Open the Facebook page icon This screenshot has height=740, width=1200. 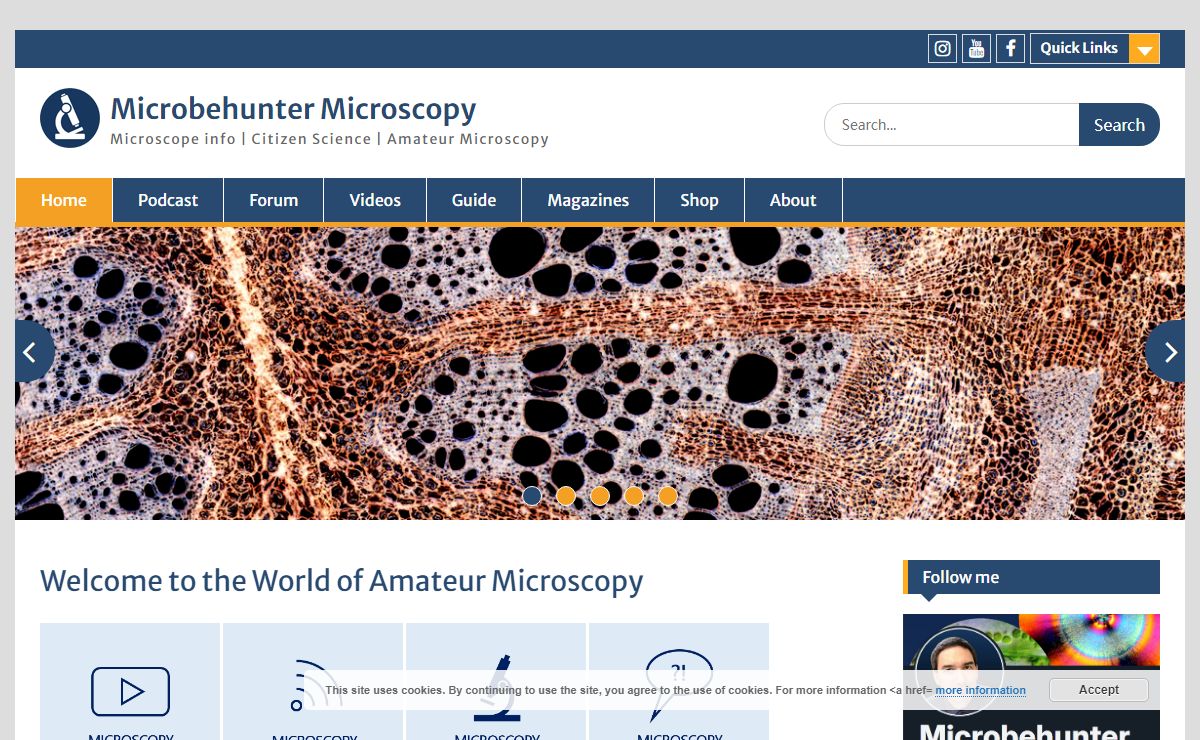pyautogui.click(x=1010, y=48)
